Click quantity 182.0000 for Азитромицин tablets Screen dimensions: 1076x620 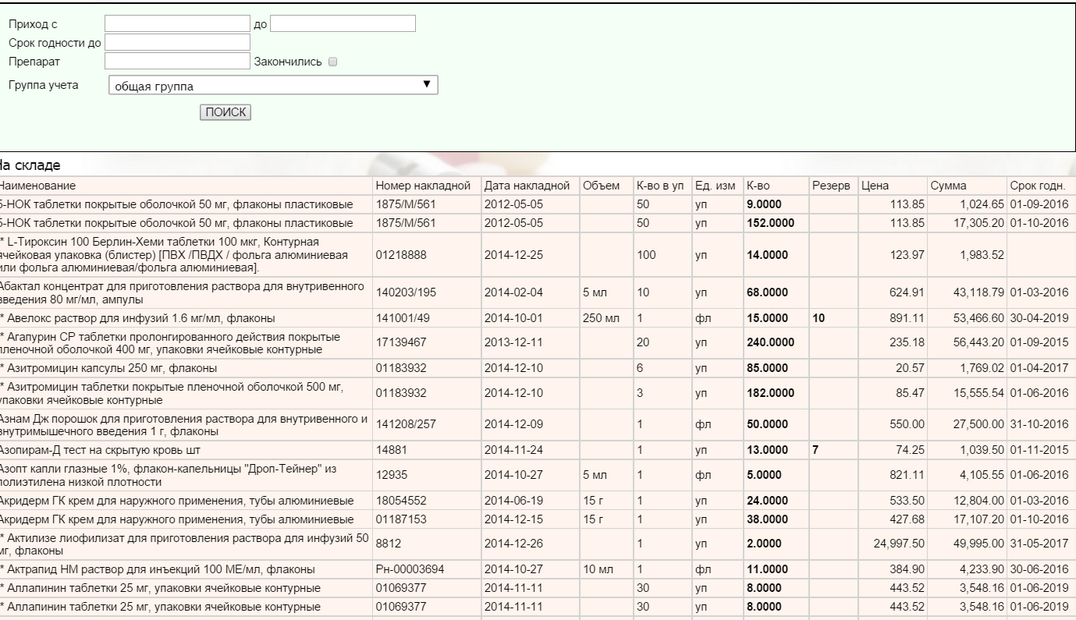click(771, 393)
